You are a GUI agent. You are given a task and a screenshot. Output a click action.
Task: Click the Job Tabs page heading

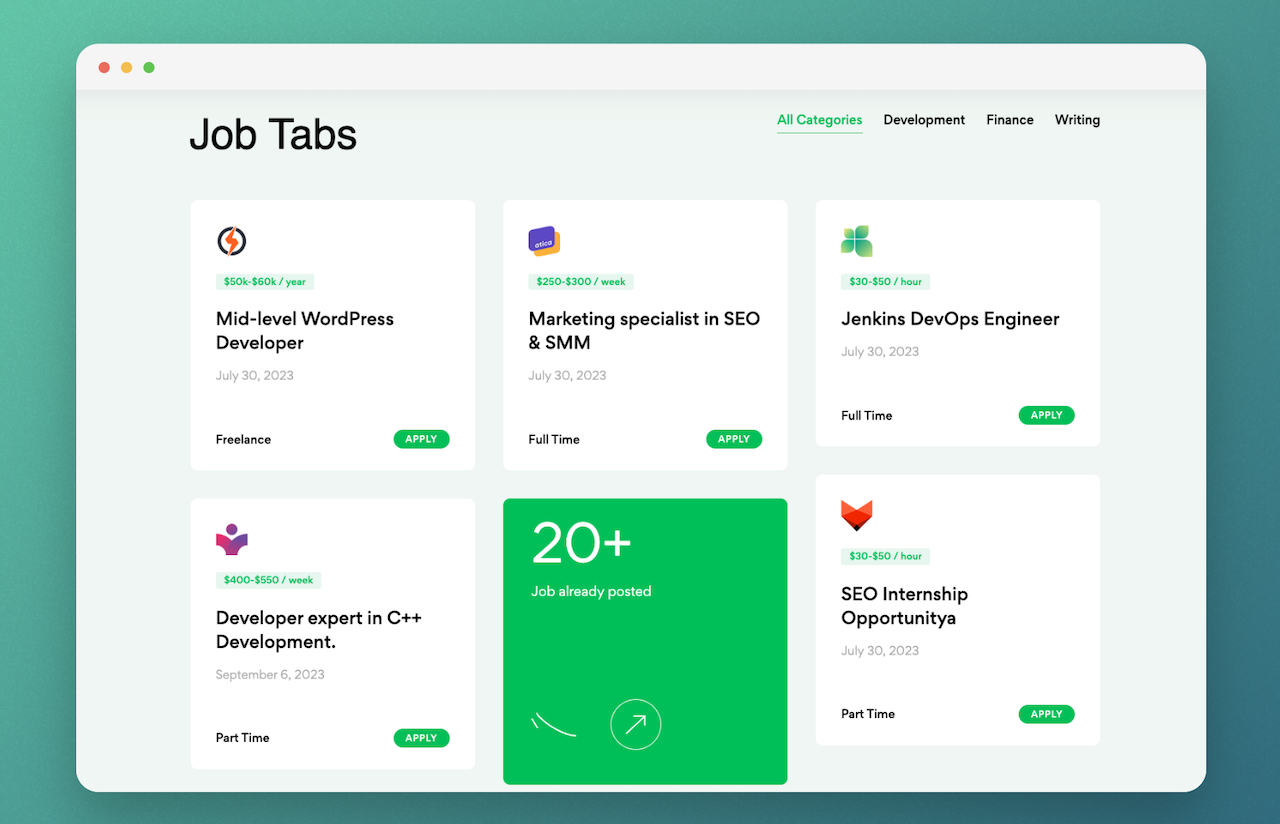coord(273,134)
